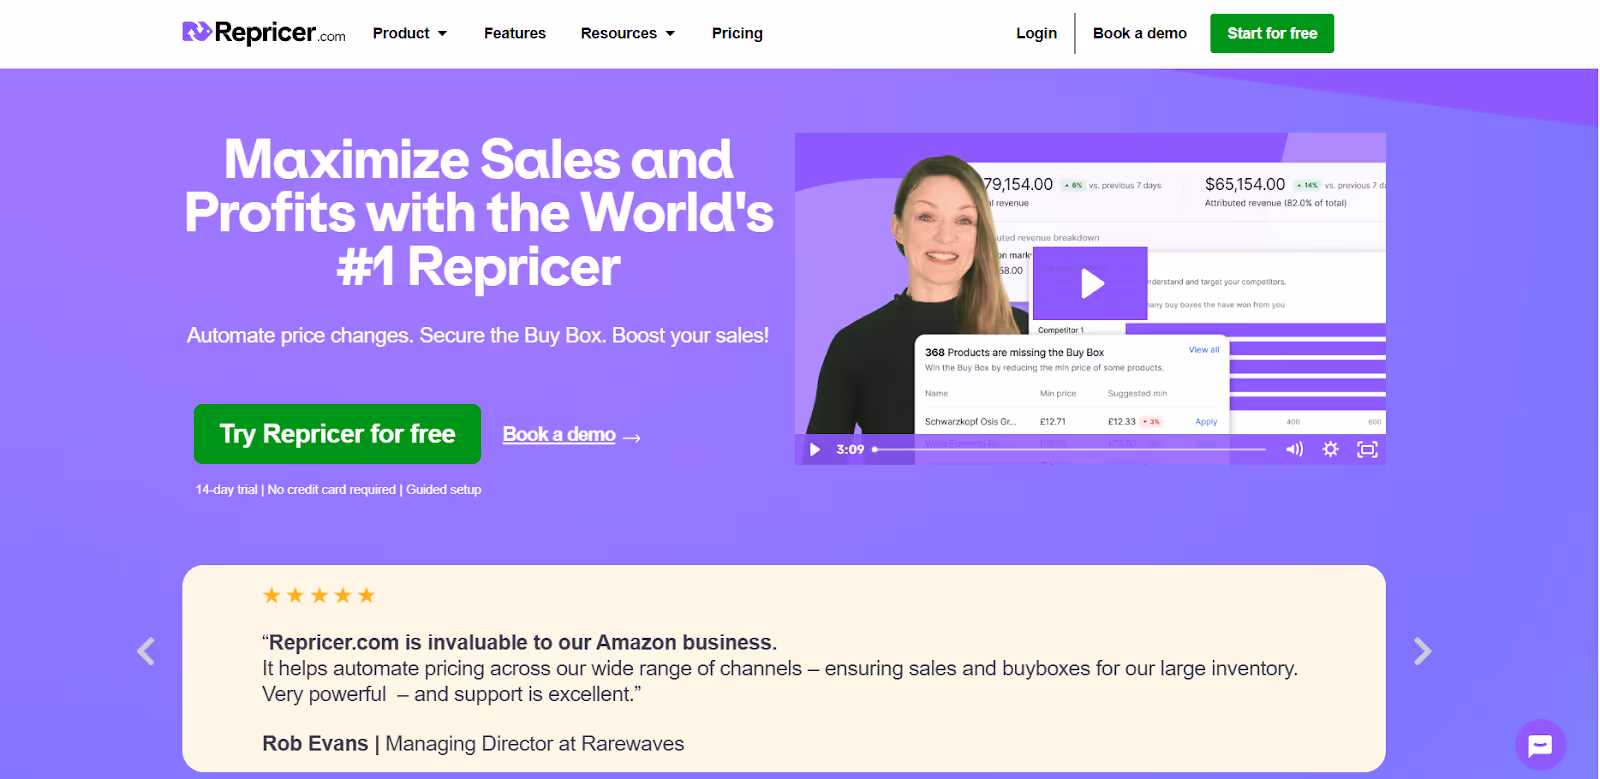
Task: Go to the Pricing page
Action: click(x=737, y=33)
